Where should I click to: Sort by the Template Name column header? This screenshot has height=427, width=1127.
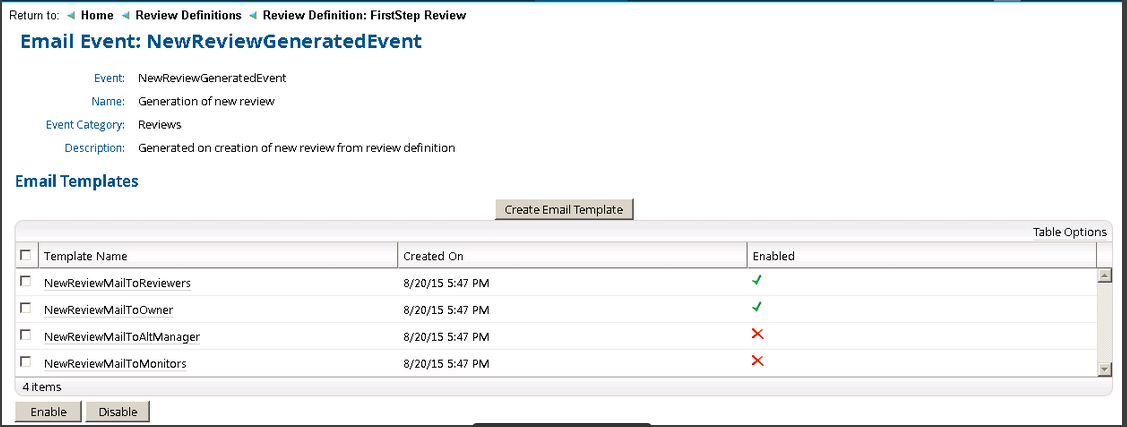click(x=86, y=256)
